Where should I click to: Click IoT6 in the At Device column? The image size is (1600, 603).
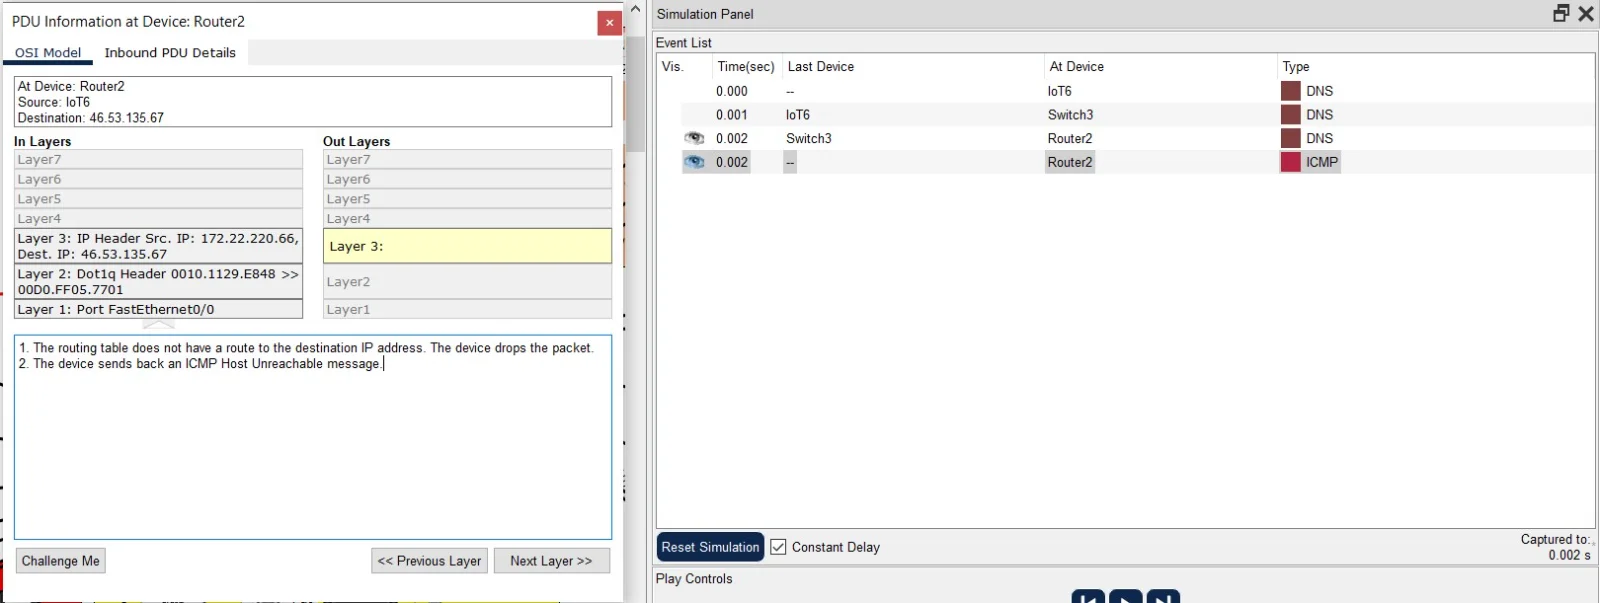pyautogui.click(x=1059, y=91)
